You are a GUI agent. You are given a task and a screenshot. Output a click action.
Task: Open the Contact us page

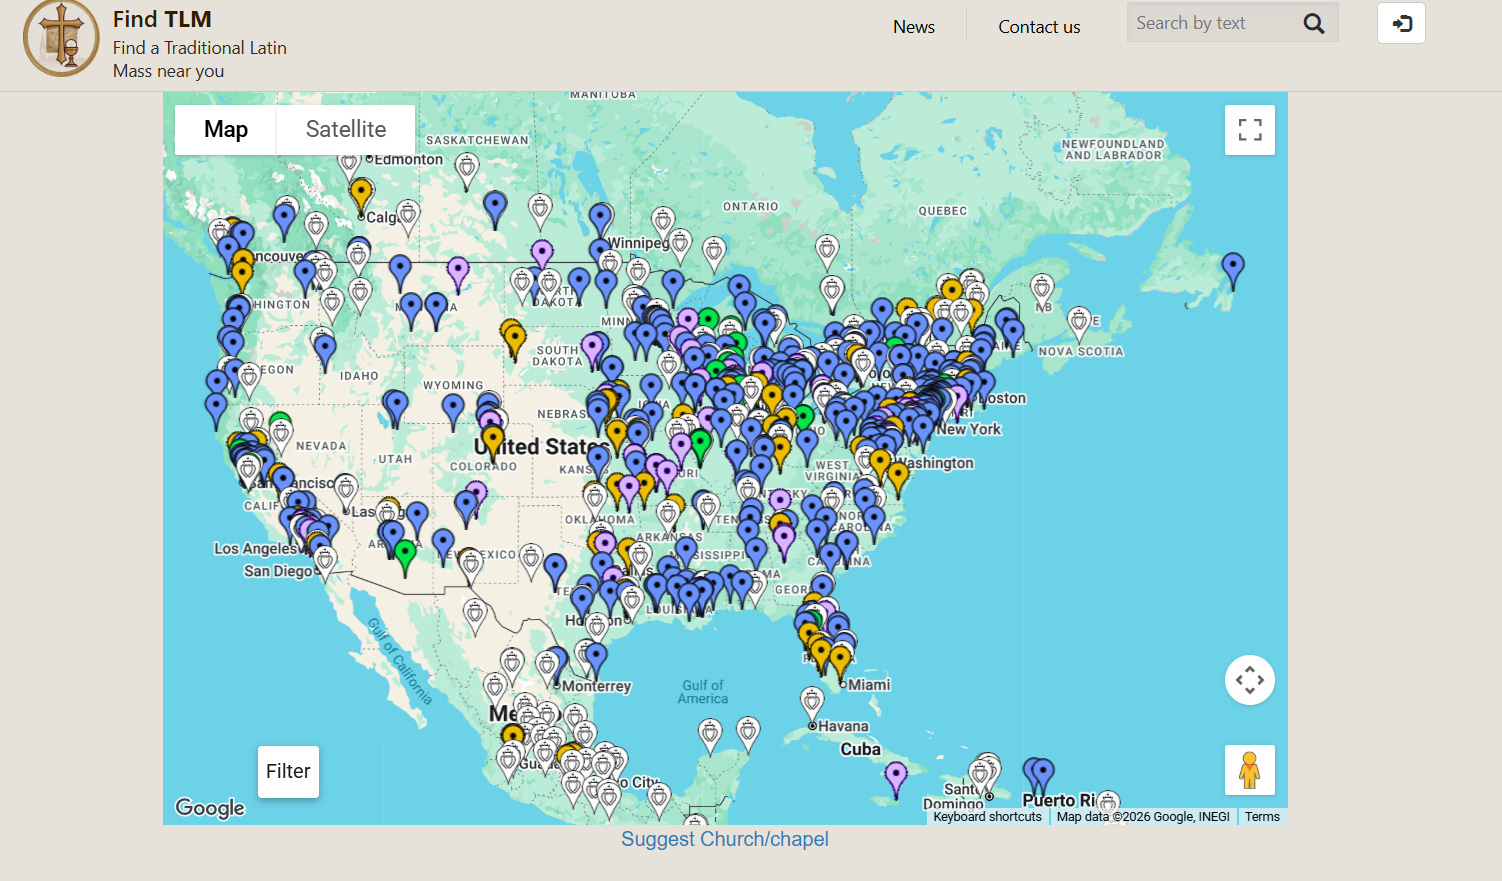click(1039, 27)
